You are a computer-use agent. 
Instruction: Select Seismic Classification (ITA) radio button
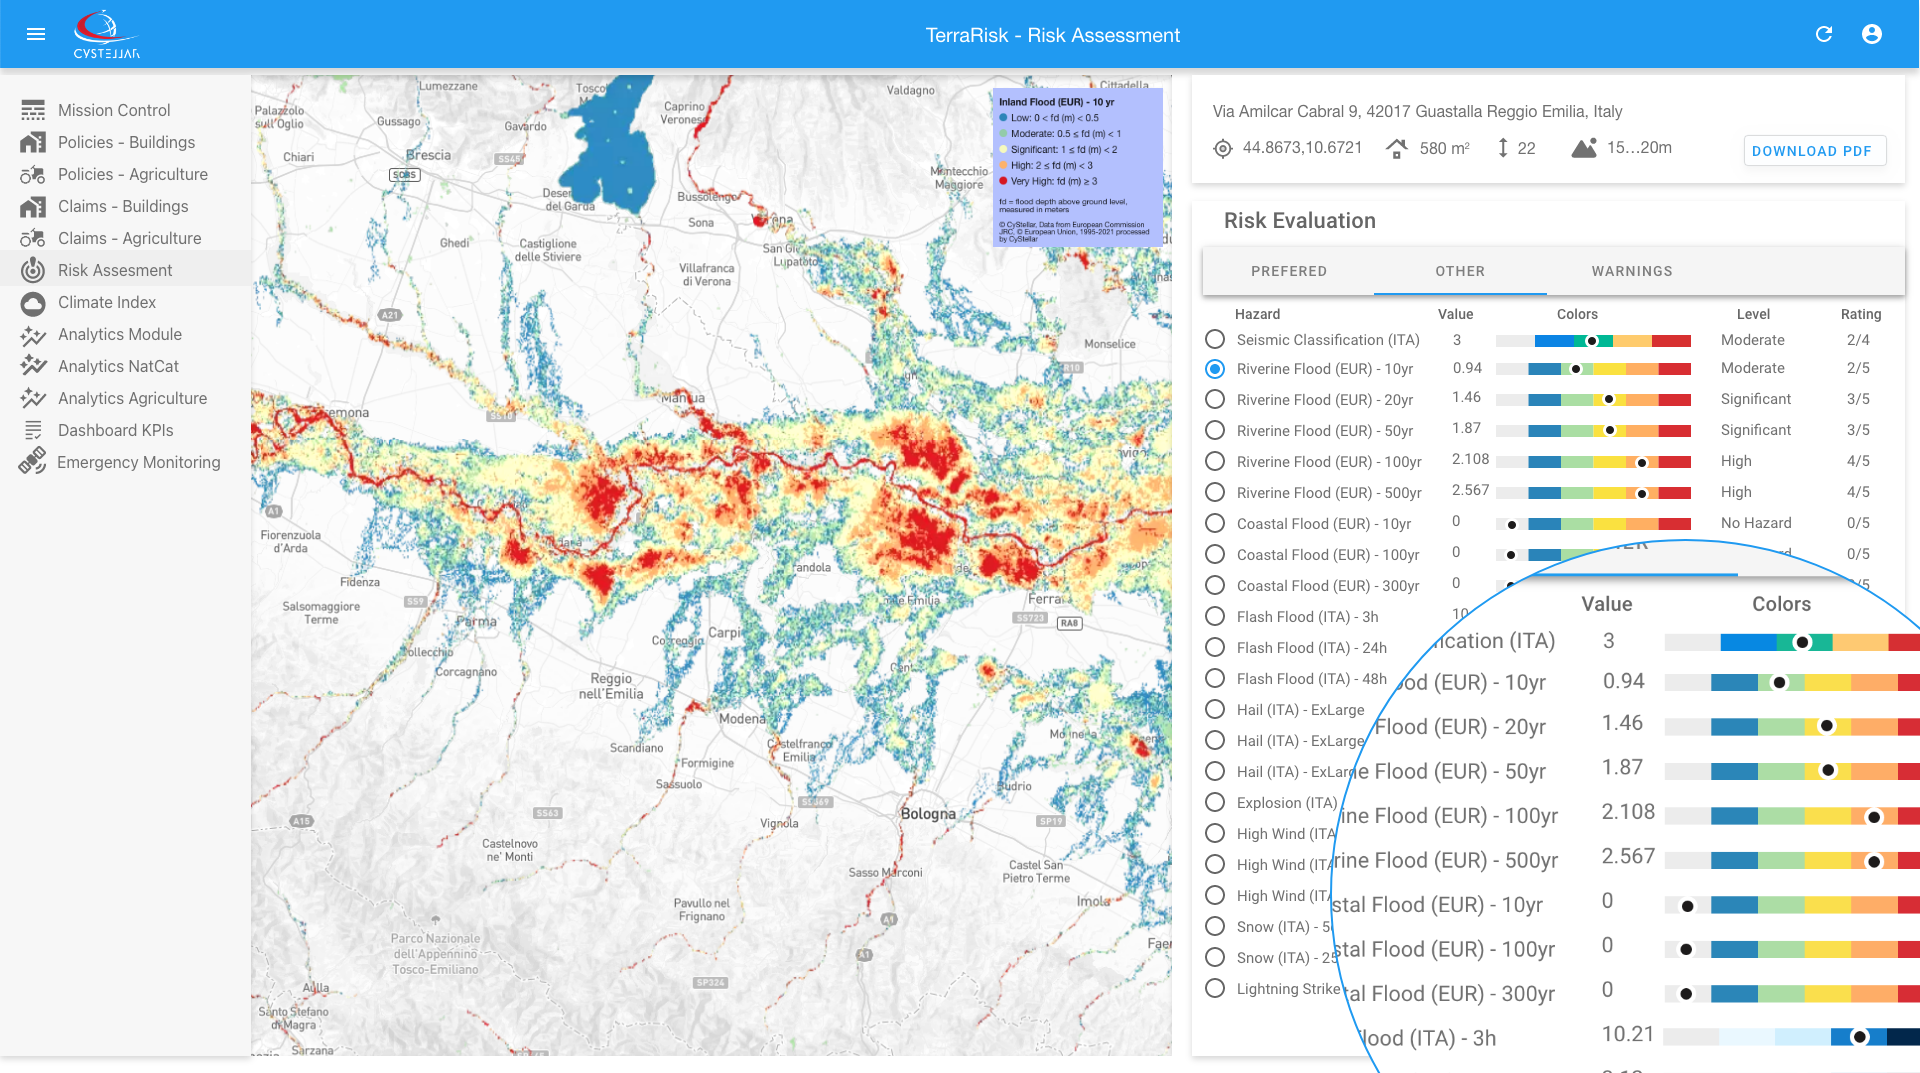point(1215,340)
